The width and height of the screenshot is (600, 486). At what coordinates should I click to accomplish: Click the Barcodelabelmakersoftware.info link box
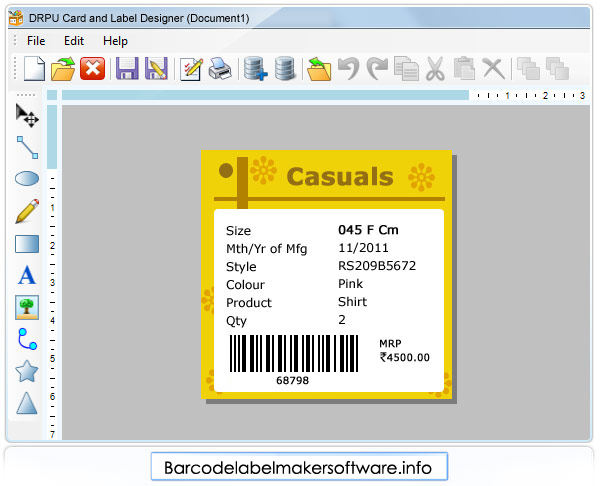(299, 466)
